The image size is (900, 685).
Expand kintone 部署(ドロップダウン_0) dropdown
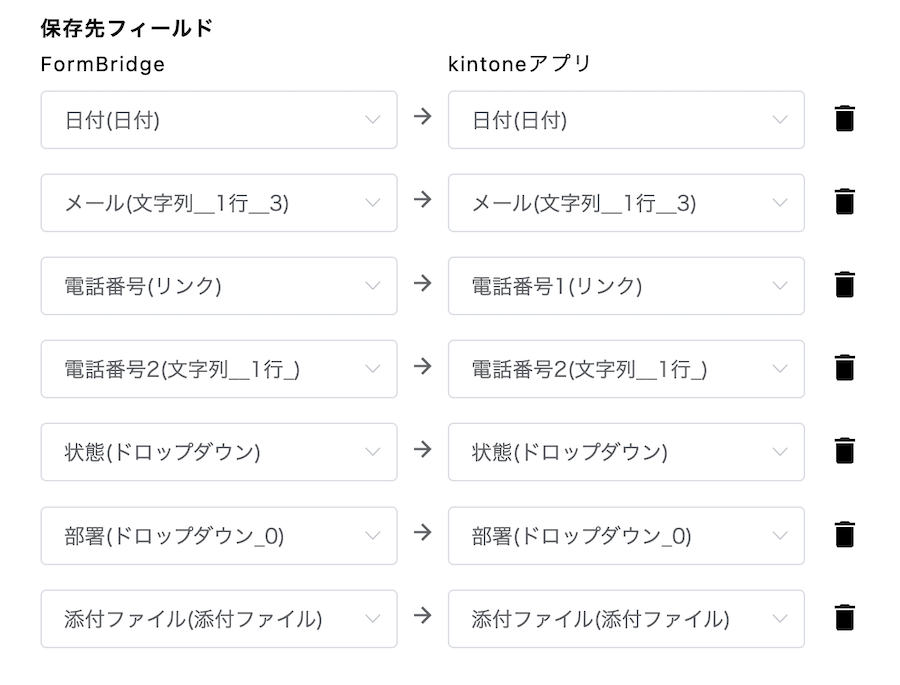point(626,536)
